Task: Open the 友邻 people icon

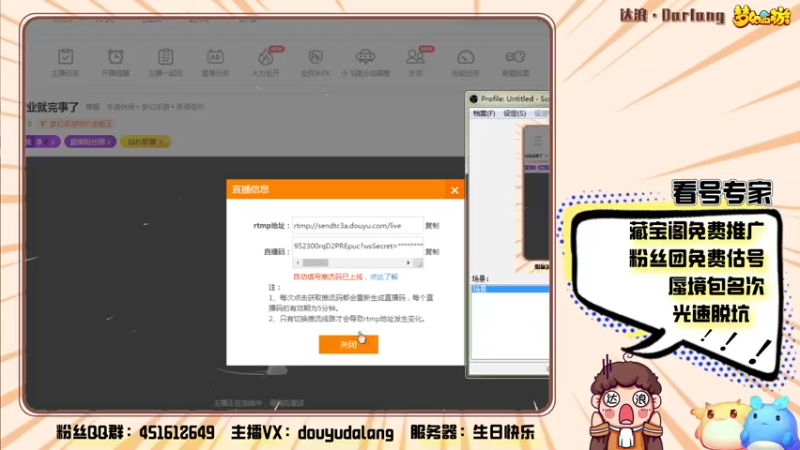Action: (415, 57)
